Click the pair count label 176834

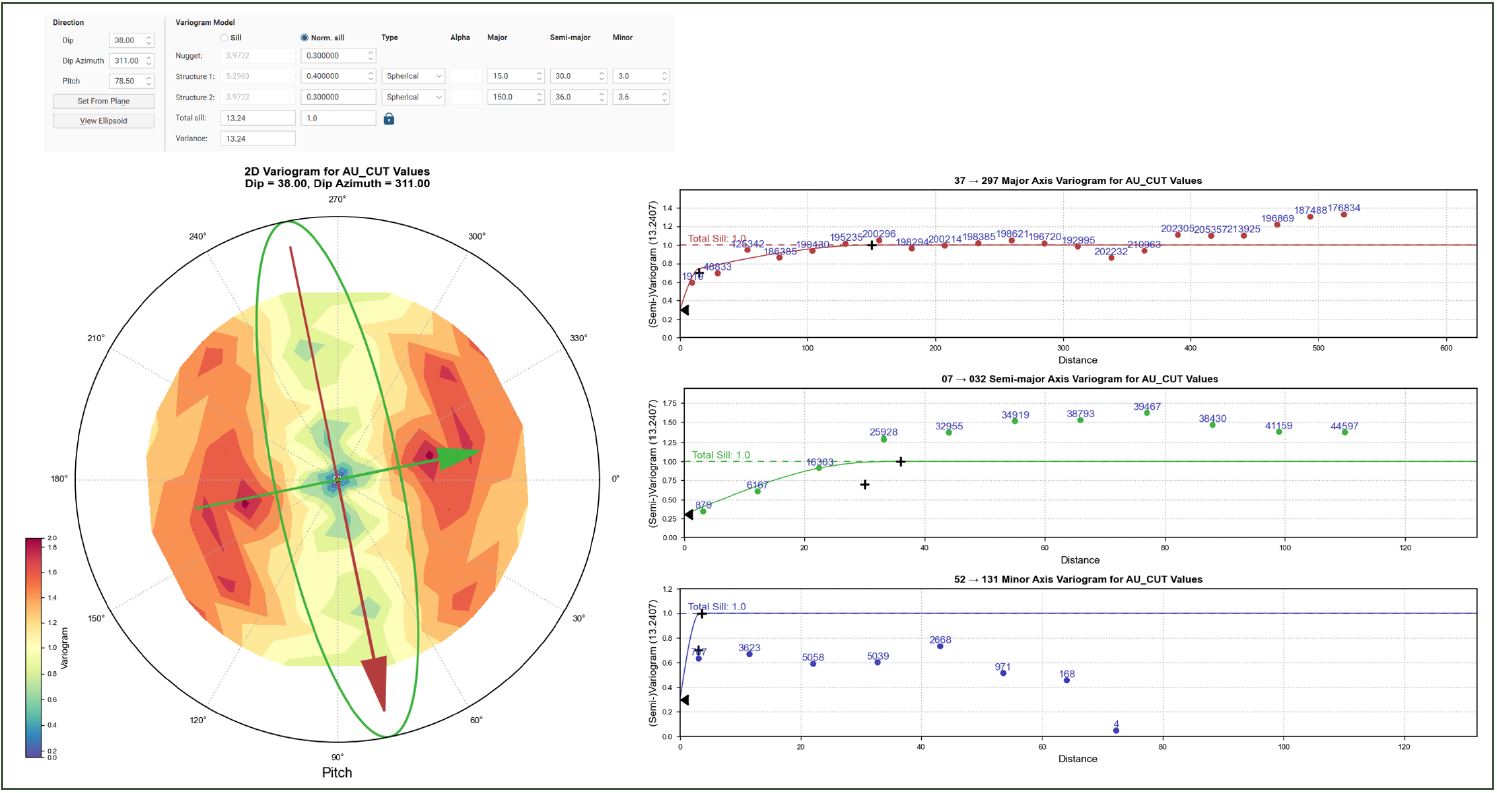point(1343,208)
